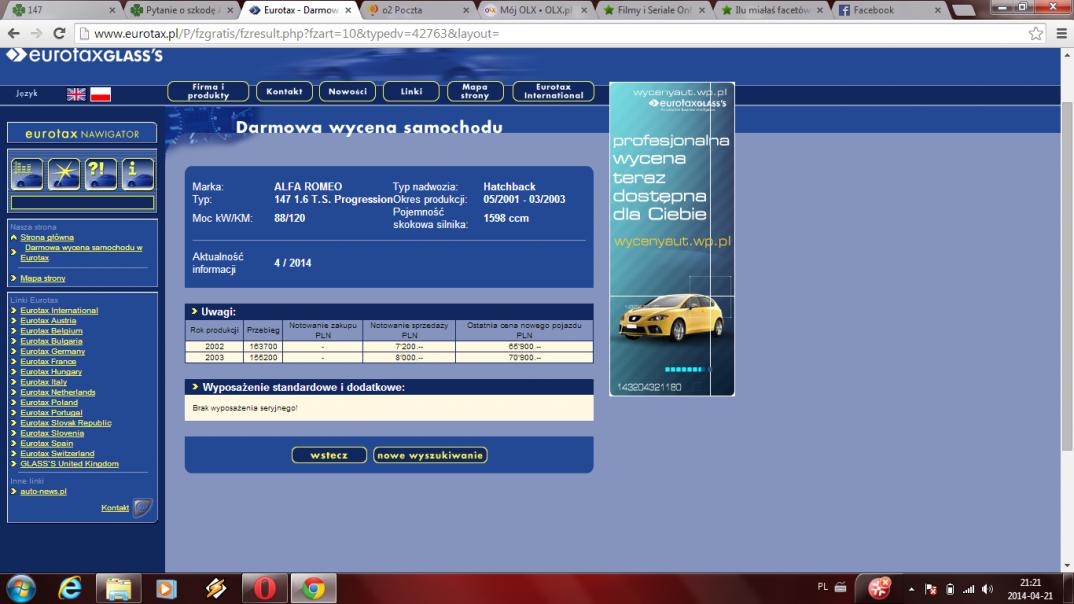Image resolution: width=1074 pixels, height=604 pixels.
Task: Click mileage '155200' in 2003 row
Action: point(263,357)
